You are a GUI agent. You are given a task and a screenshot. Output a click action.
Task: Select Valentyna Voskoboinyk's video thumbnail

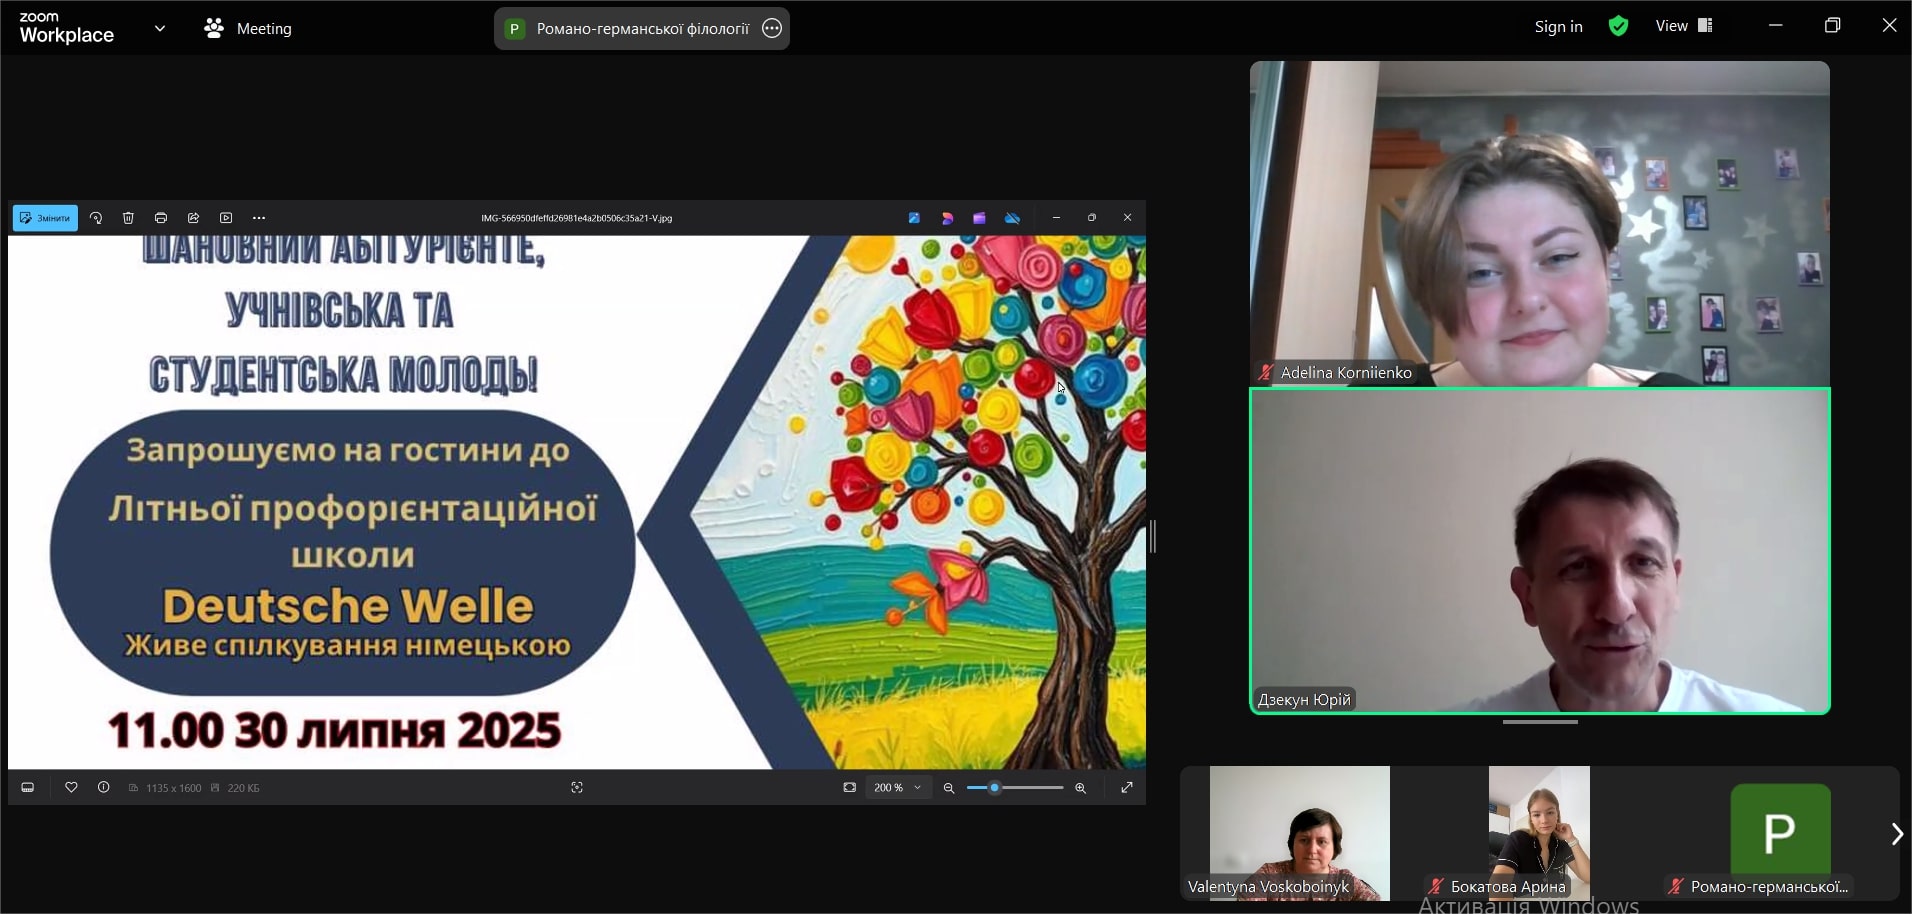pyautogui.click(x=1299, y=833)
